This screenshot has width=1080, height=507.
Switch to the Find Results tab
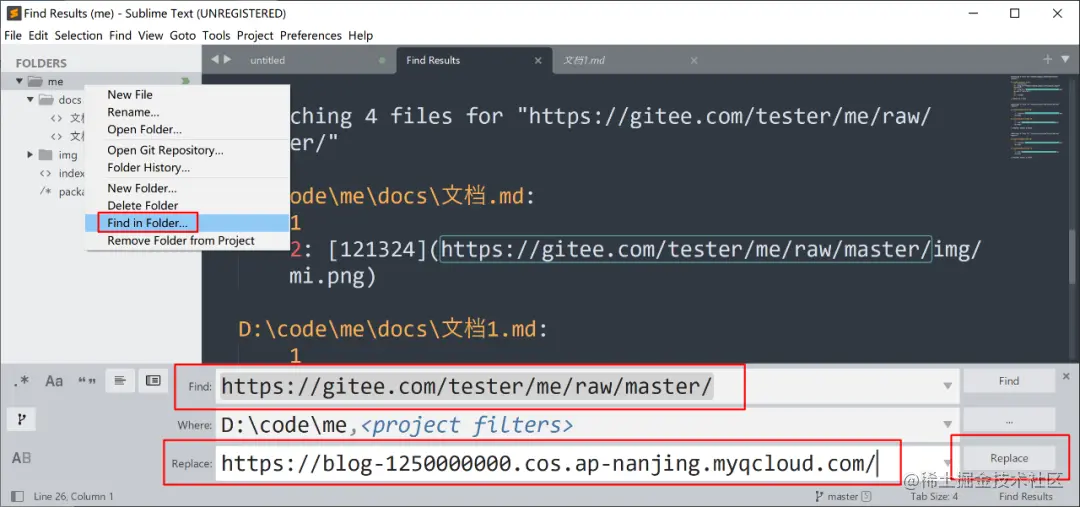pos(475,61)
